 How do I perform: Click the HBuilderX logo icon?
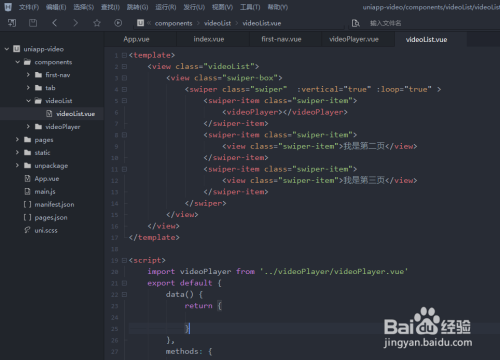(x=8, y=7)
